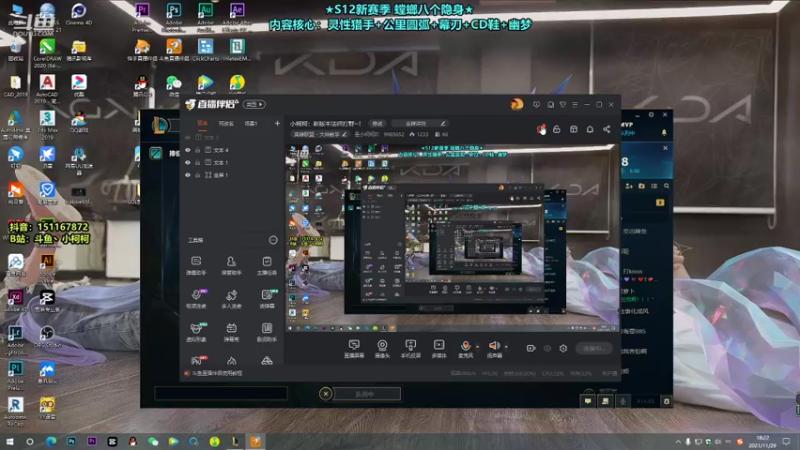Click the stream preview area

453,238
